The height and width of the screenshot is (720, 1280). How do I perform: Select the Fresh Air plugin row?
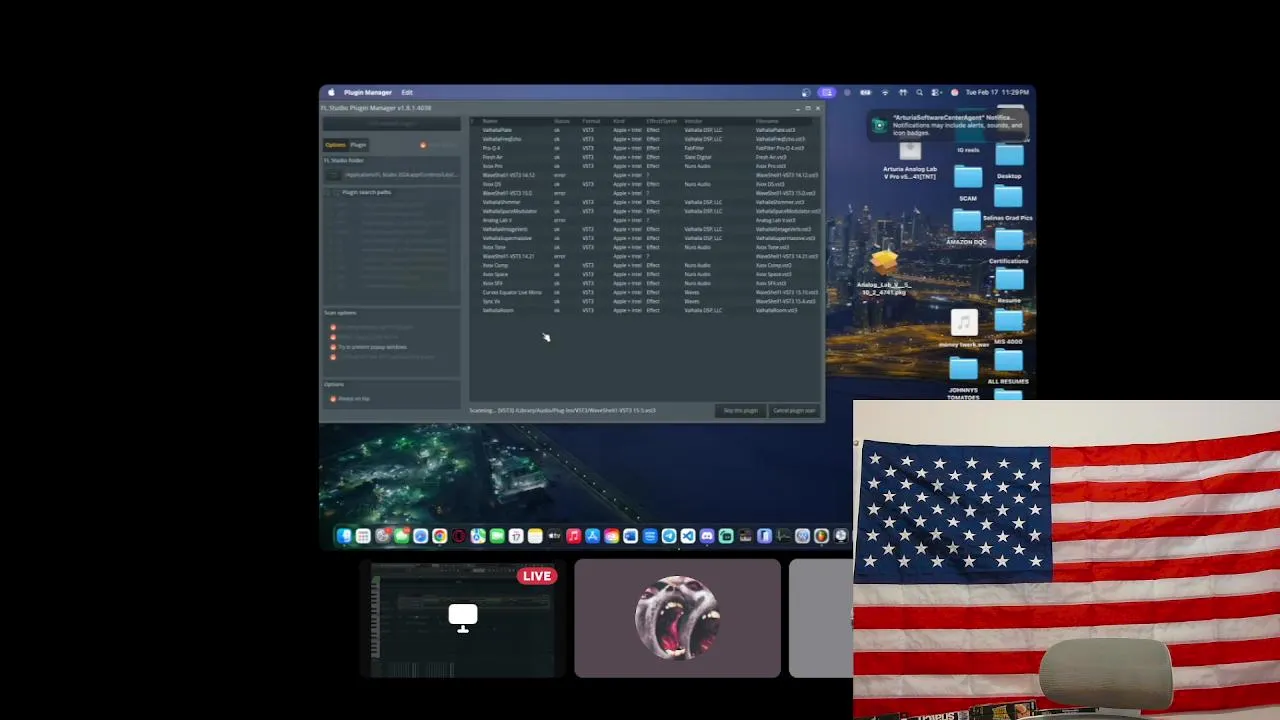tap(645, 157)
